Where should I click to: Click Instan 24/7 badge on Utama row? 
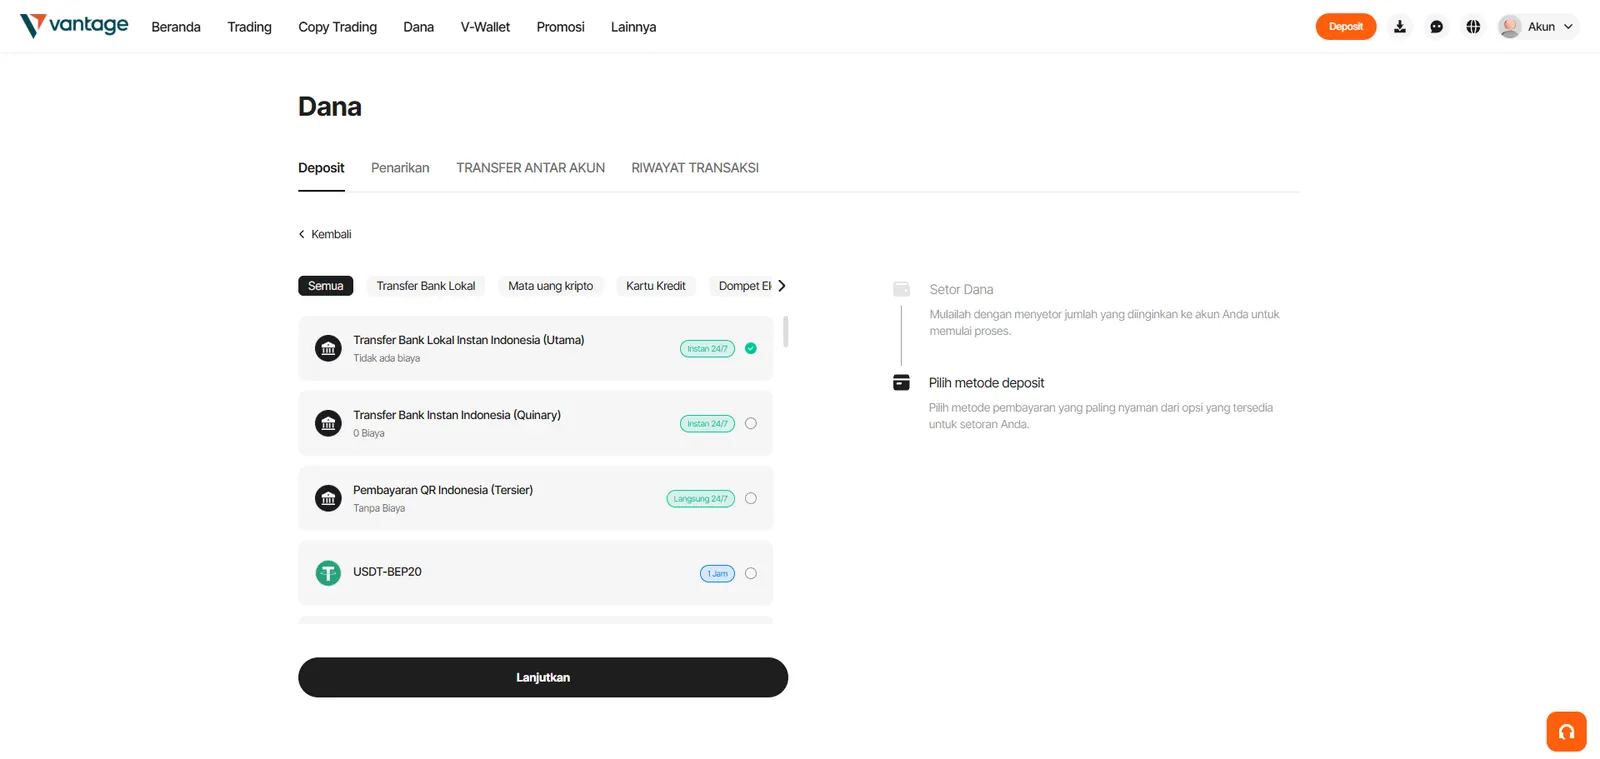[x=707, y=349]
